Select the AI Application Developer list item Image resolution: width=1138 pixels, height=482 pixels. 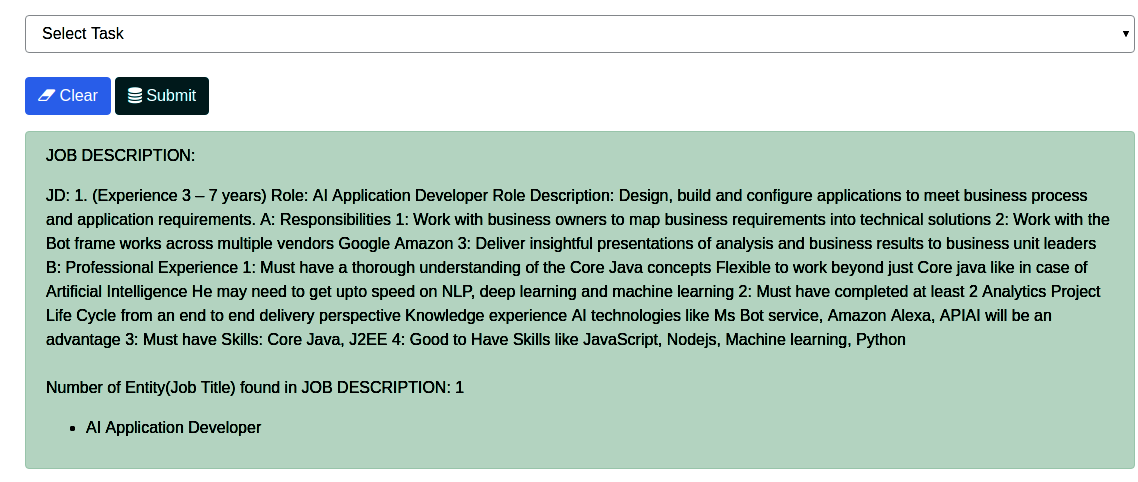pos(173,428)
